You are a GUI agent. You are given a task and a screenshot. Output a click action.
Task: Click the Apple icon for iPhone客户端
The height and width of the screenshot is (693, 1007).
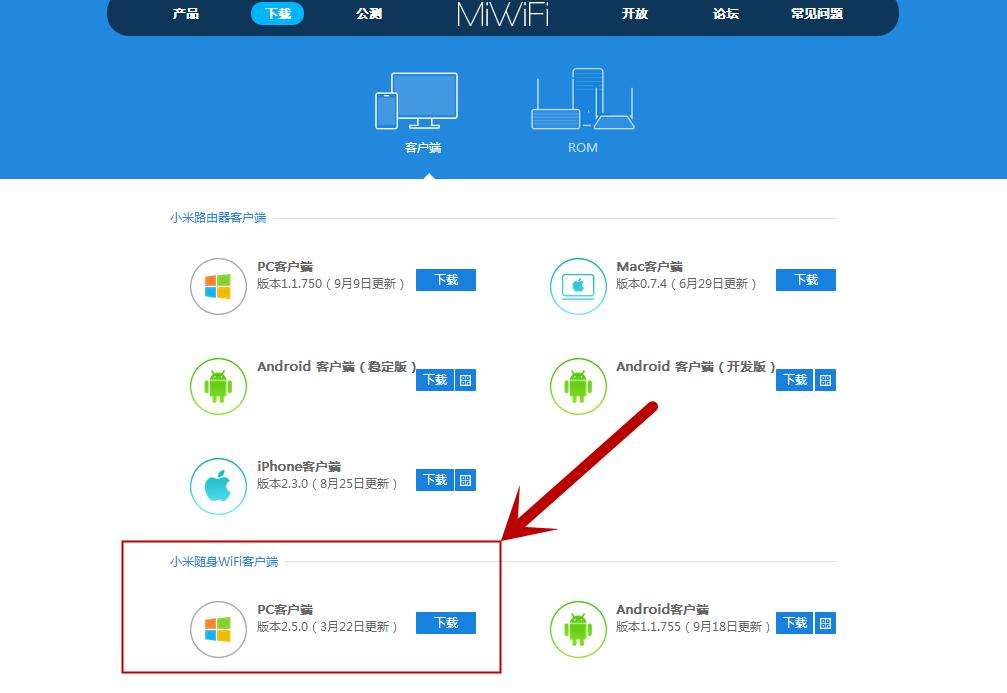[x=218, y=487]
